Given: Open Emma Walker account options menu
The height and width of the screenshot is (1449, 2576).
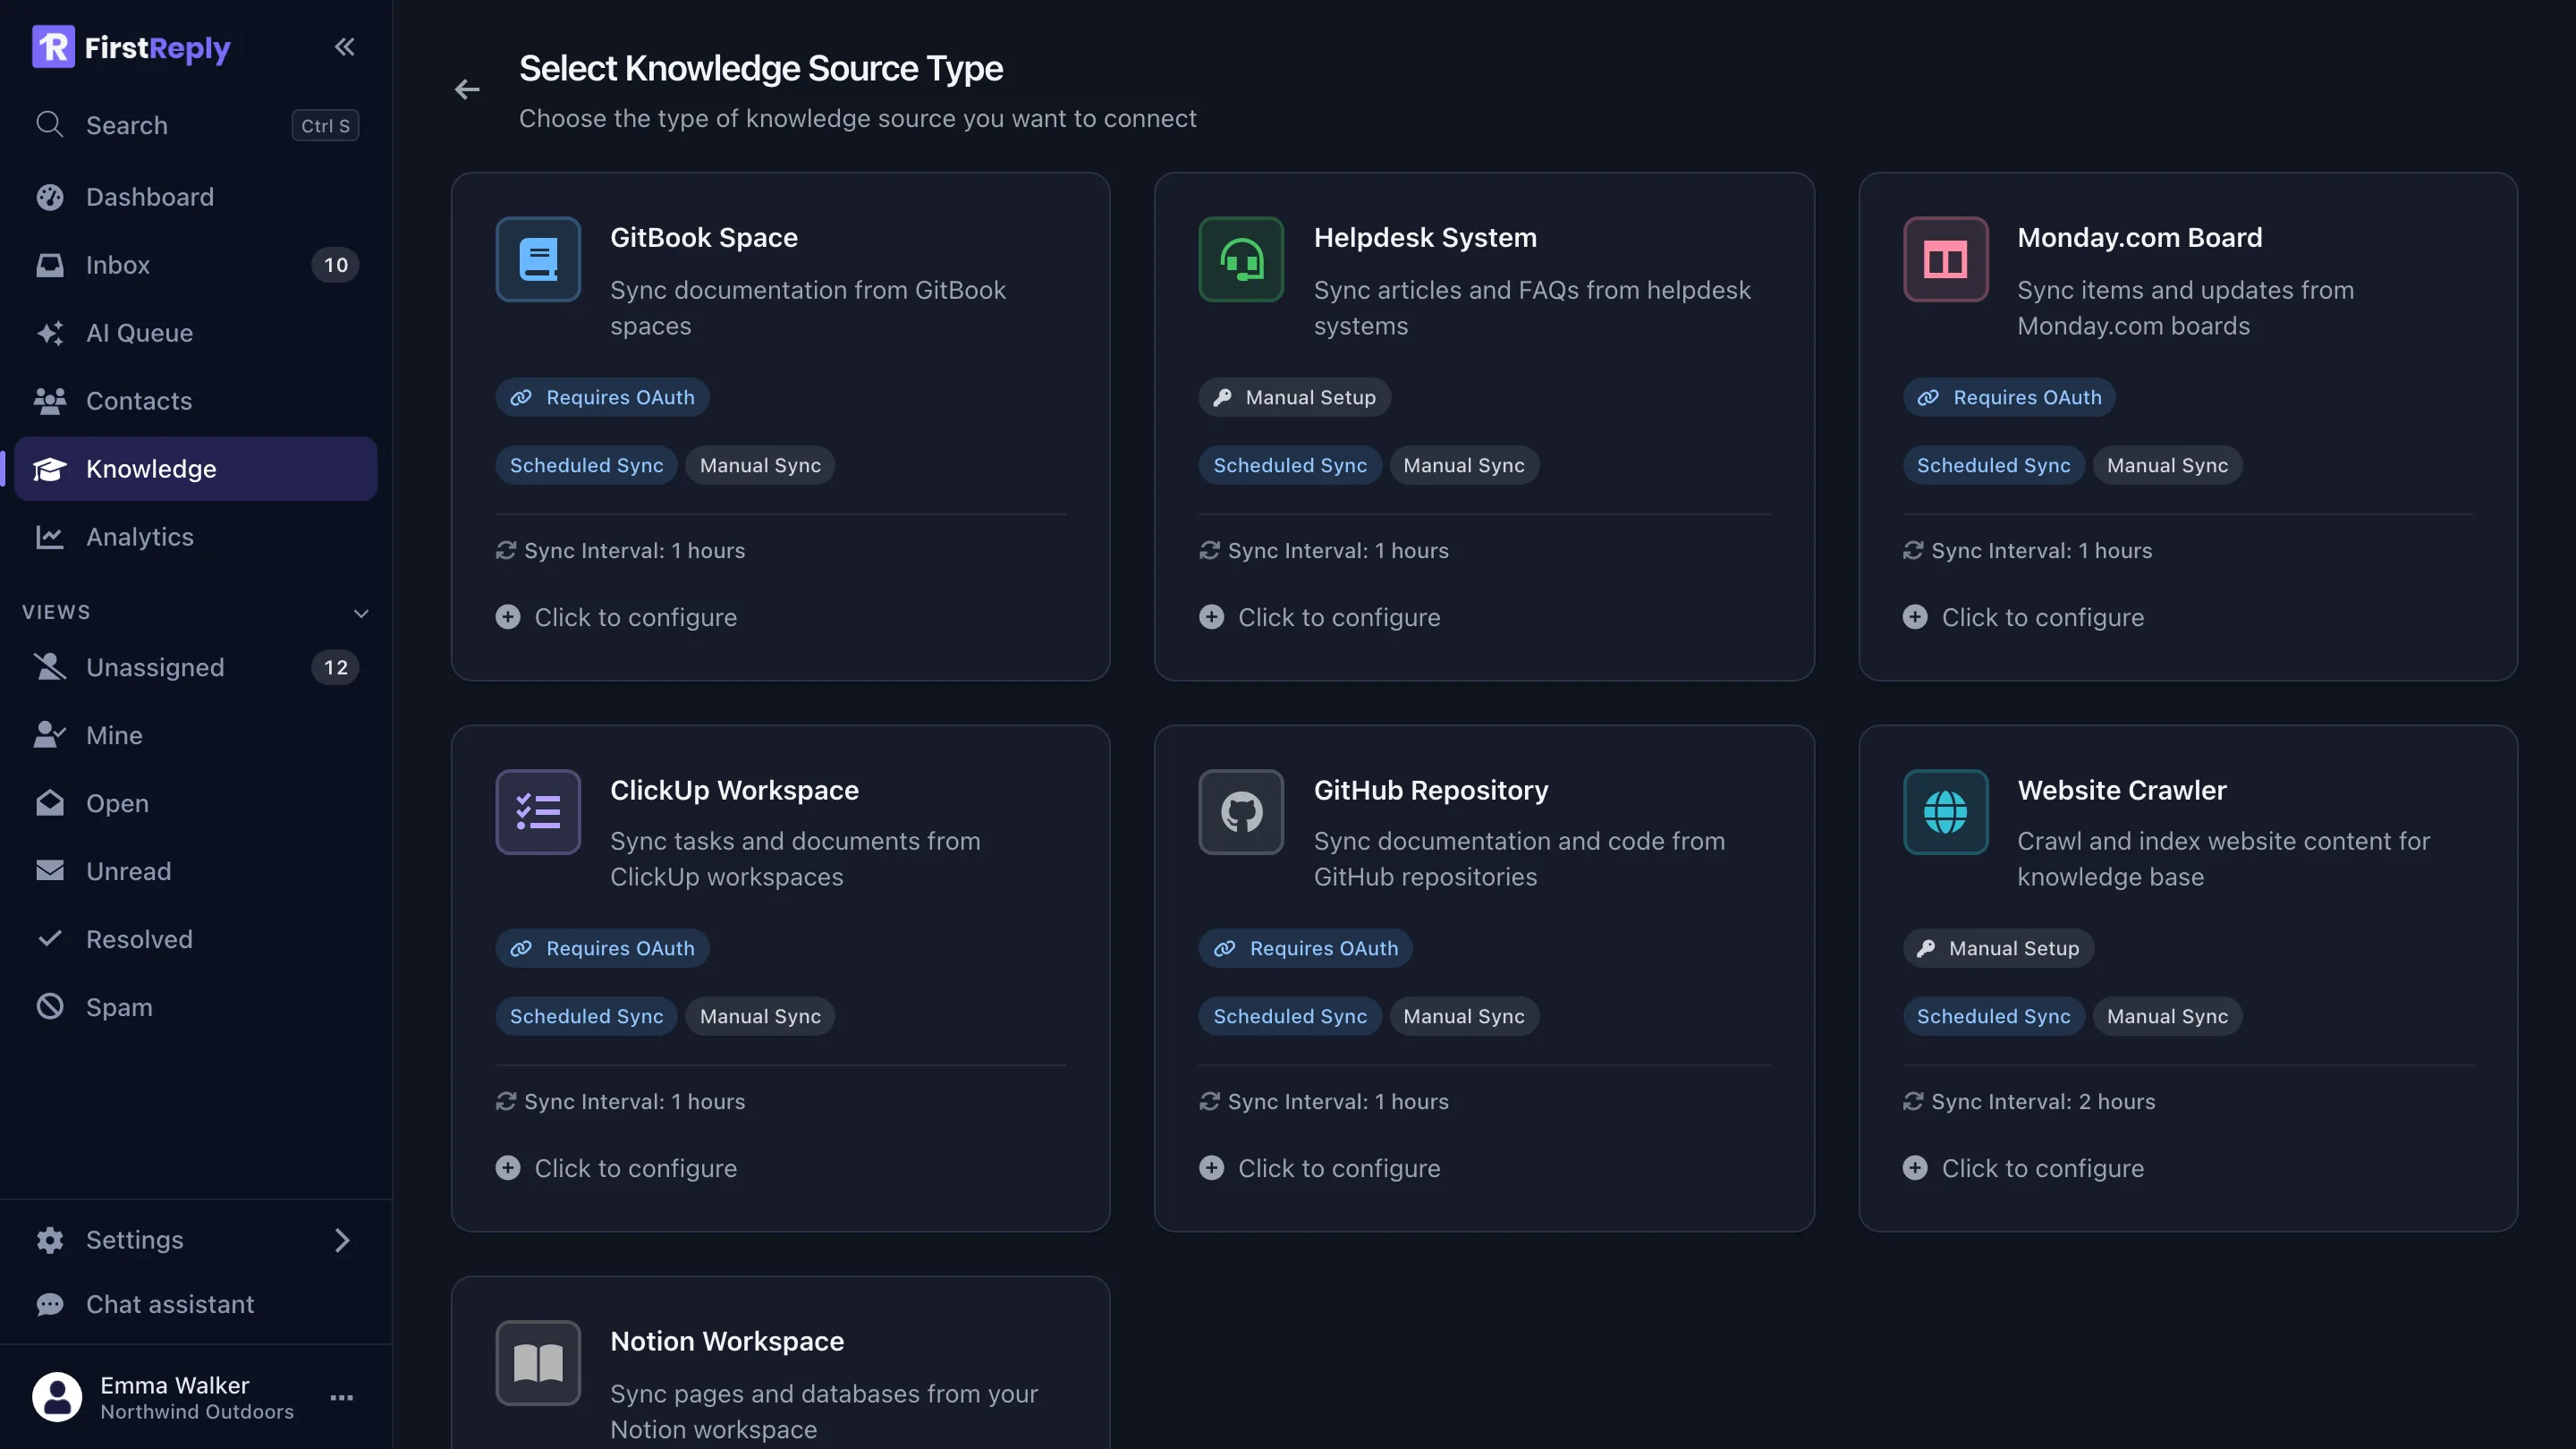Looking at the screenshot, I should [x=342, y=1397].
